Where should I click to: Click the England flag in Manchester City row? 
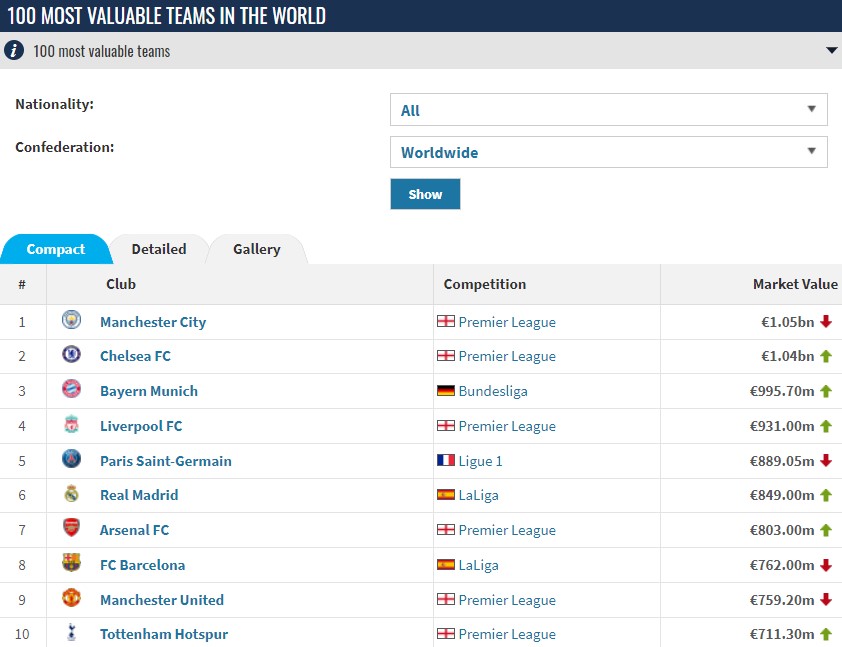click(x=446, y=321)
